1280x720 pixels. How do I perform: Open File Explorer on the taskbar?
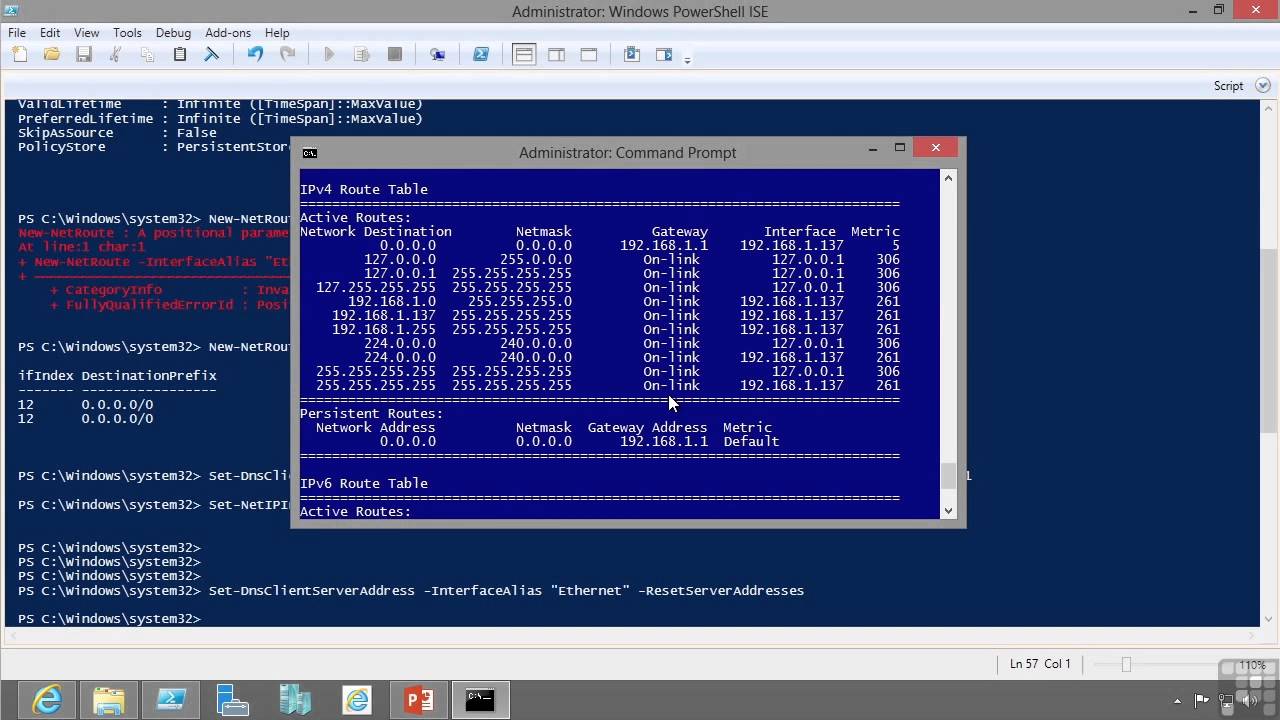click(x=109, y=700)
